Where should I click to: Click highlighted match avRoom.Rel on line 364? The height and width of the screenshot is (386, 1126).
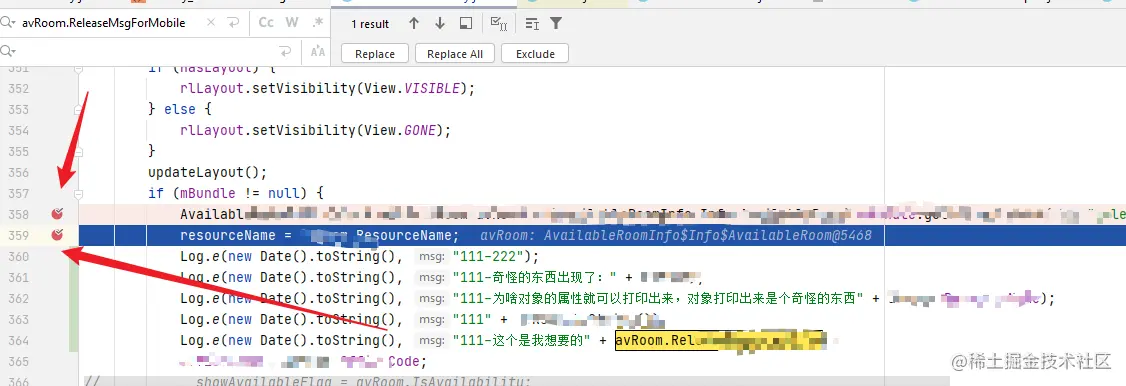(x=719, y=340)
